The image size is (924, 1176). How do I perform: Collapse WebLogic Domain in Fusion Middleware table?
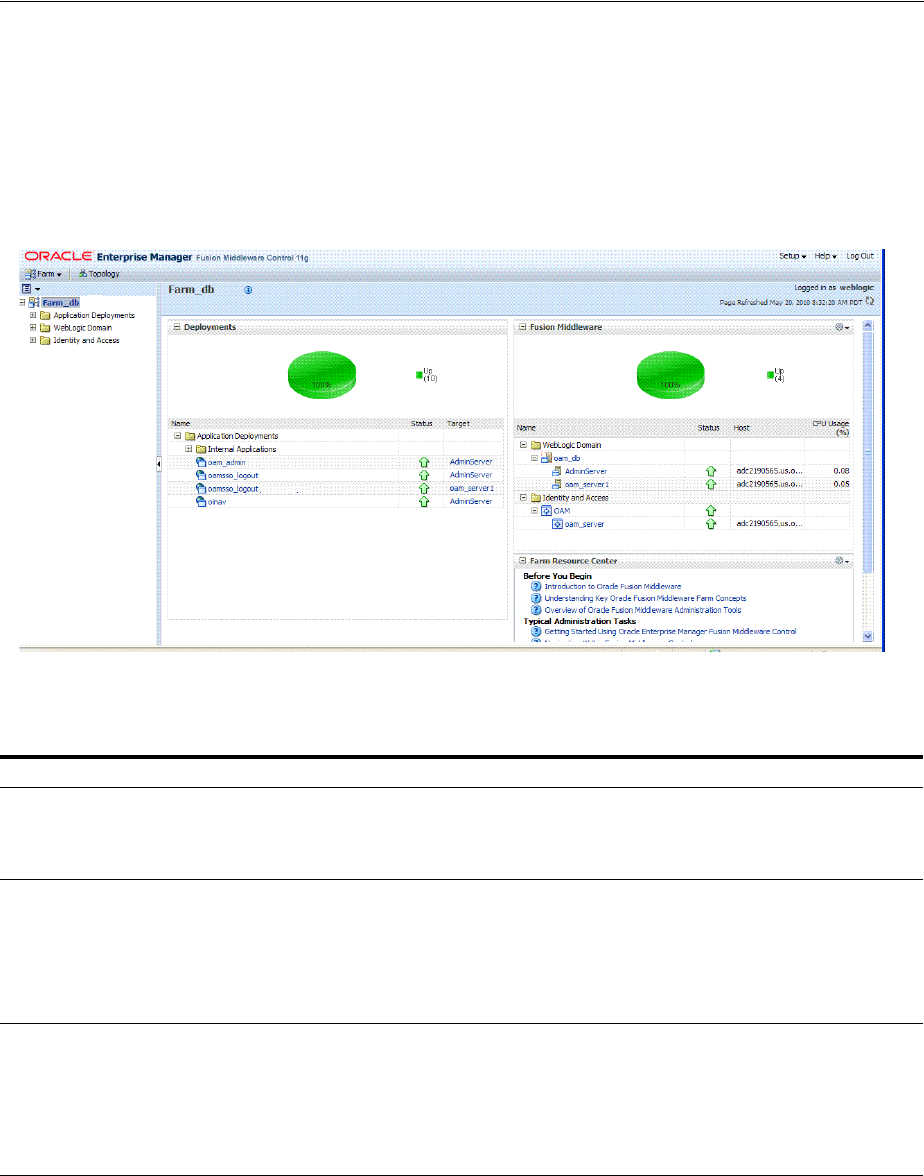click(524, 445)
